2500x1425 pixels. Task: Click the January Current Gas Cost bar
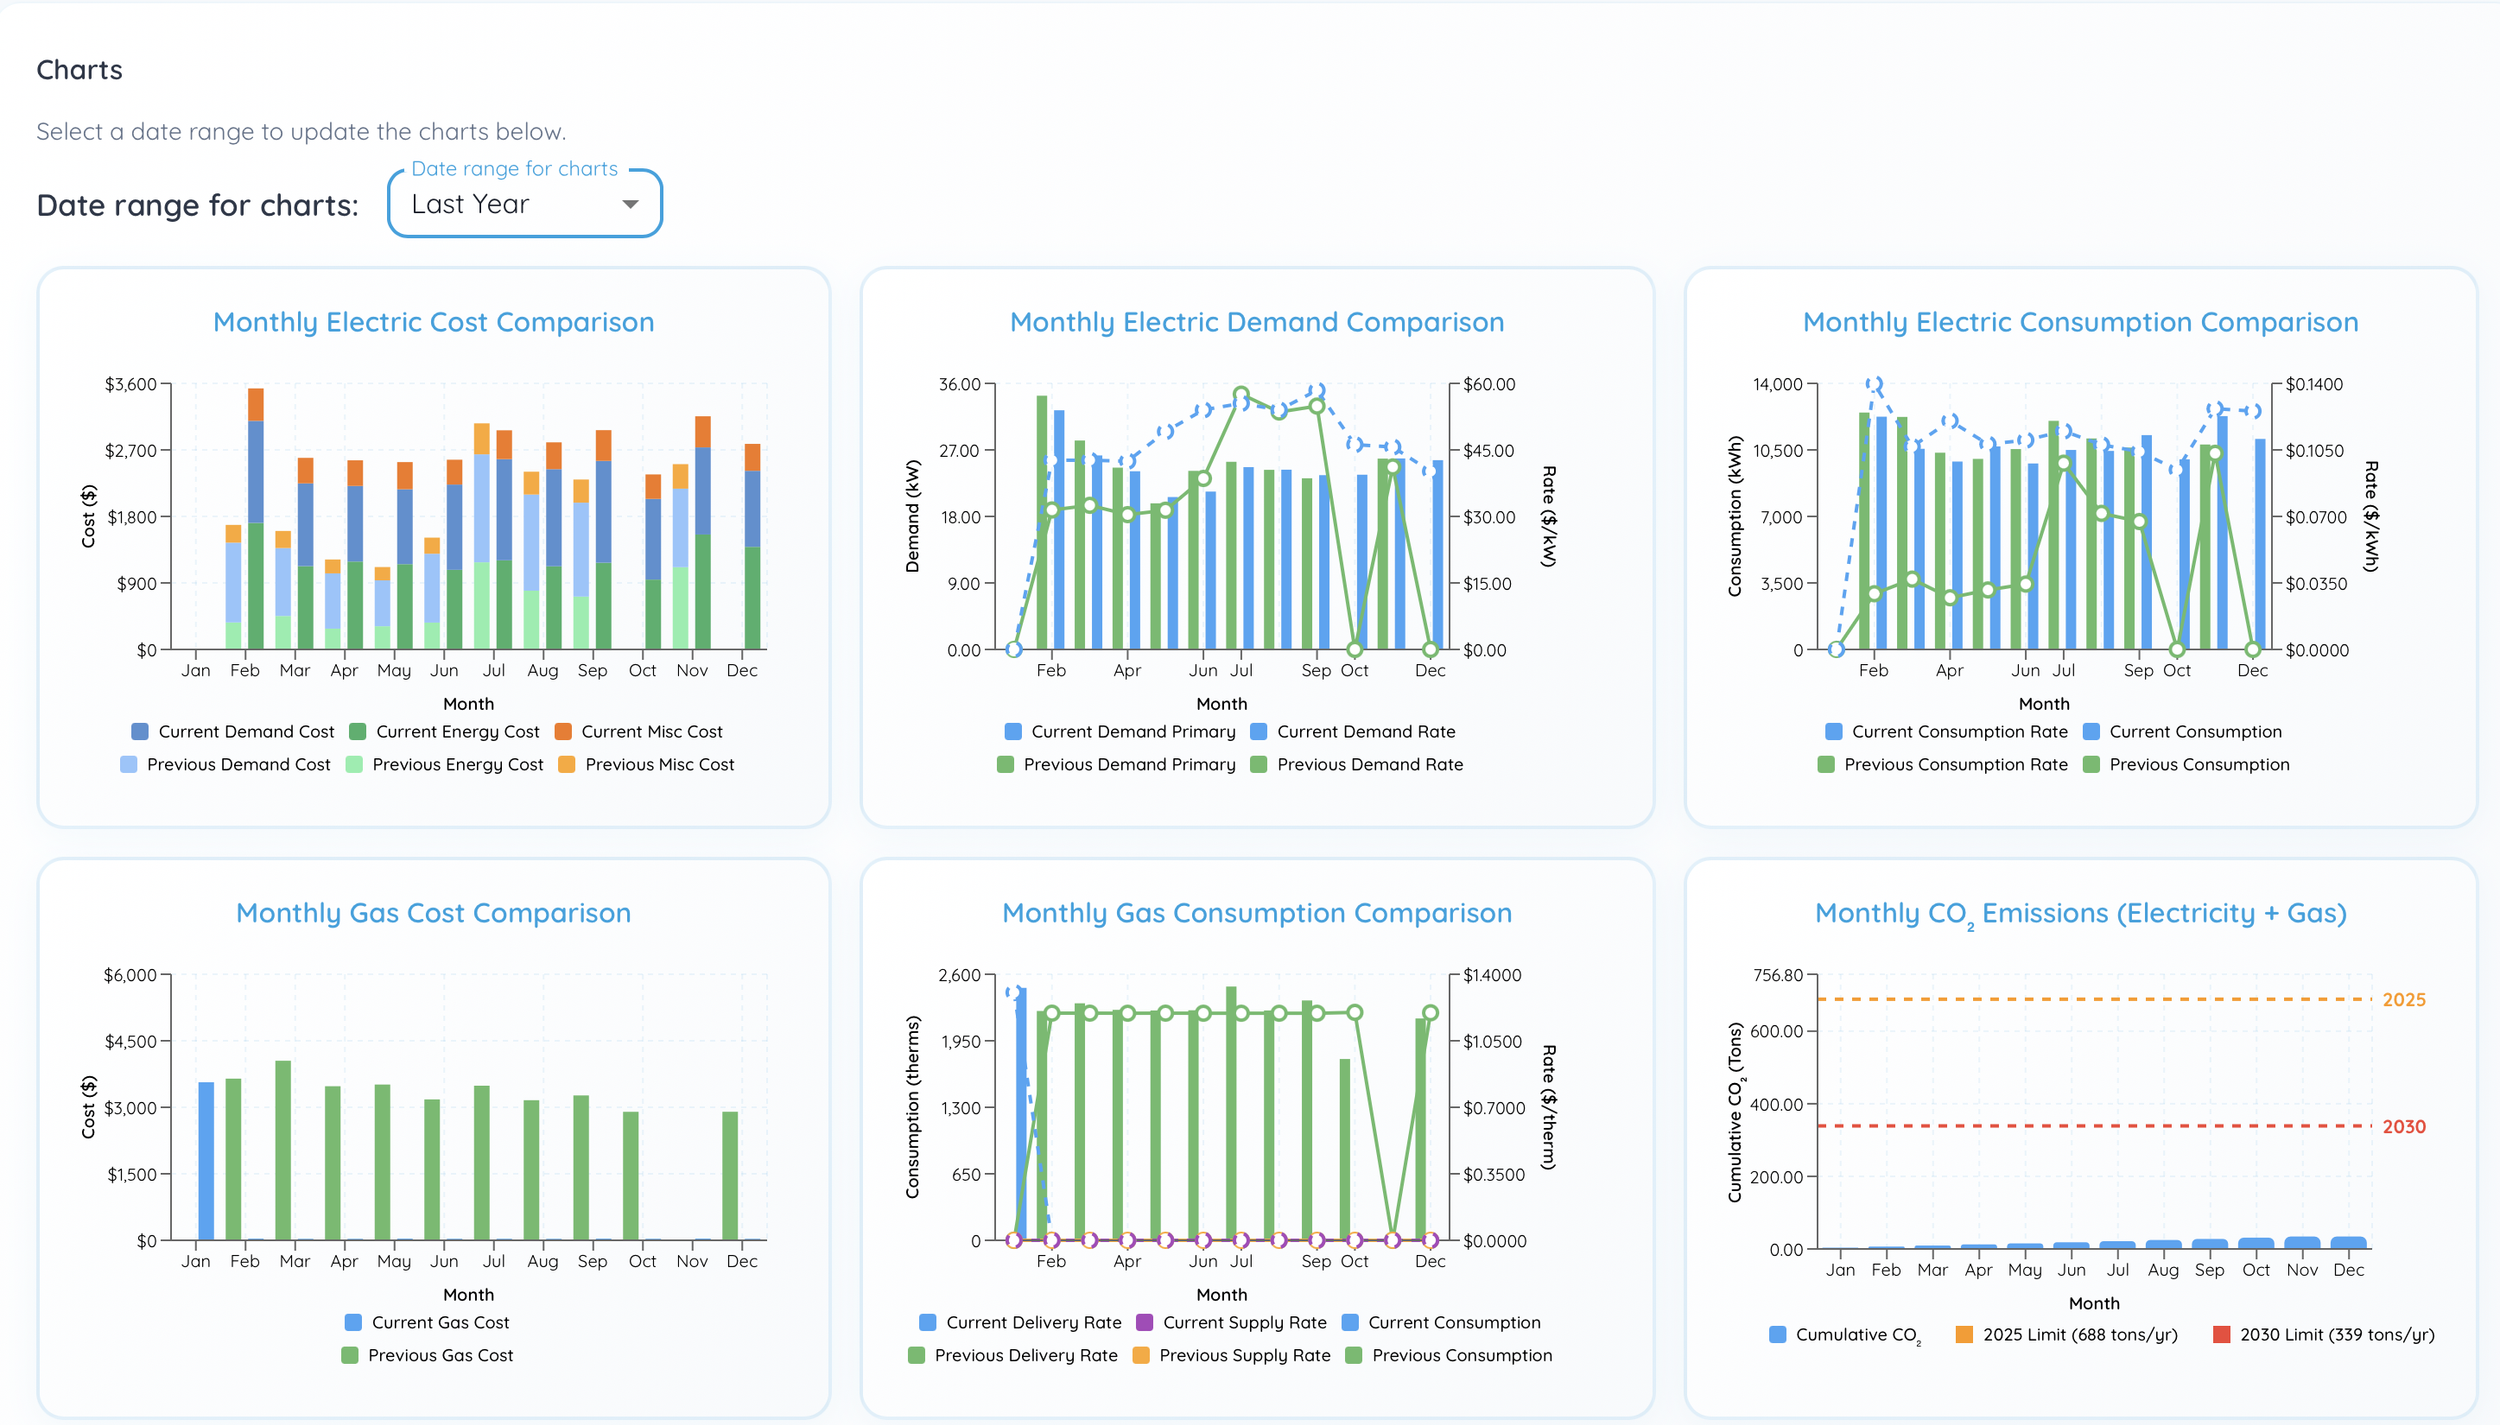pos(206,1160)
